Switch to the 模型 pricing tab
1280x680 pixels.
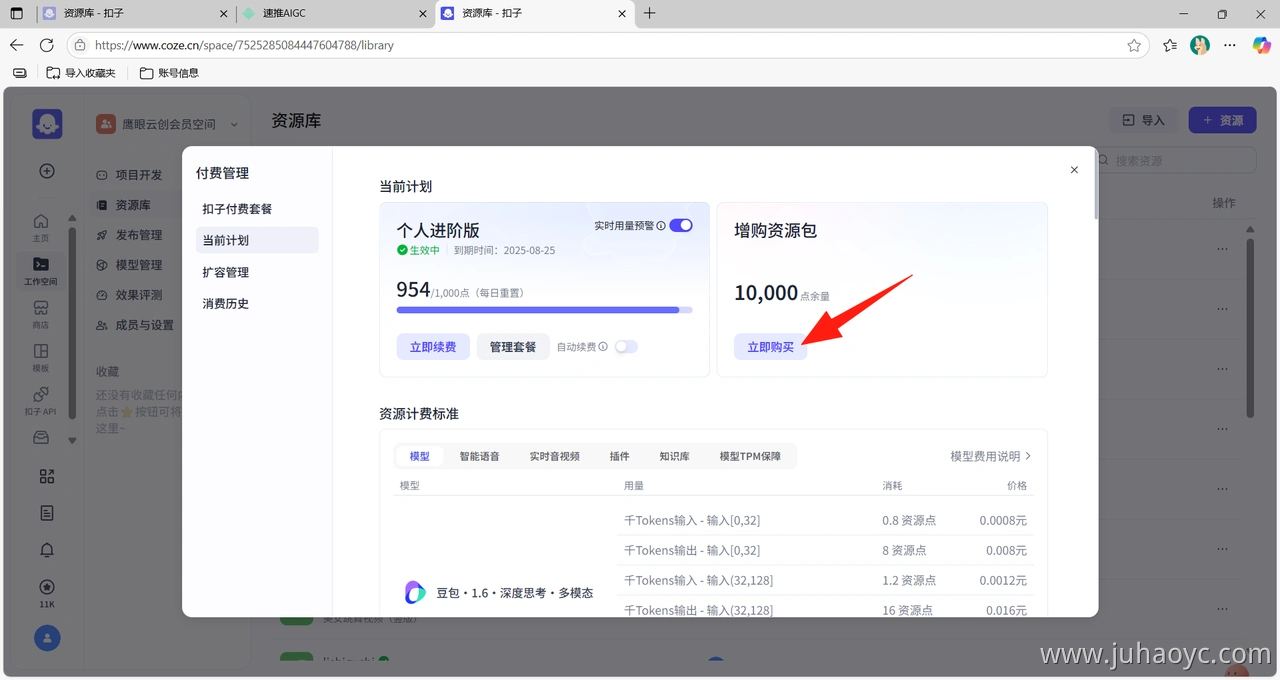(x=420, y=456)
